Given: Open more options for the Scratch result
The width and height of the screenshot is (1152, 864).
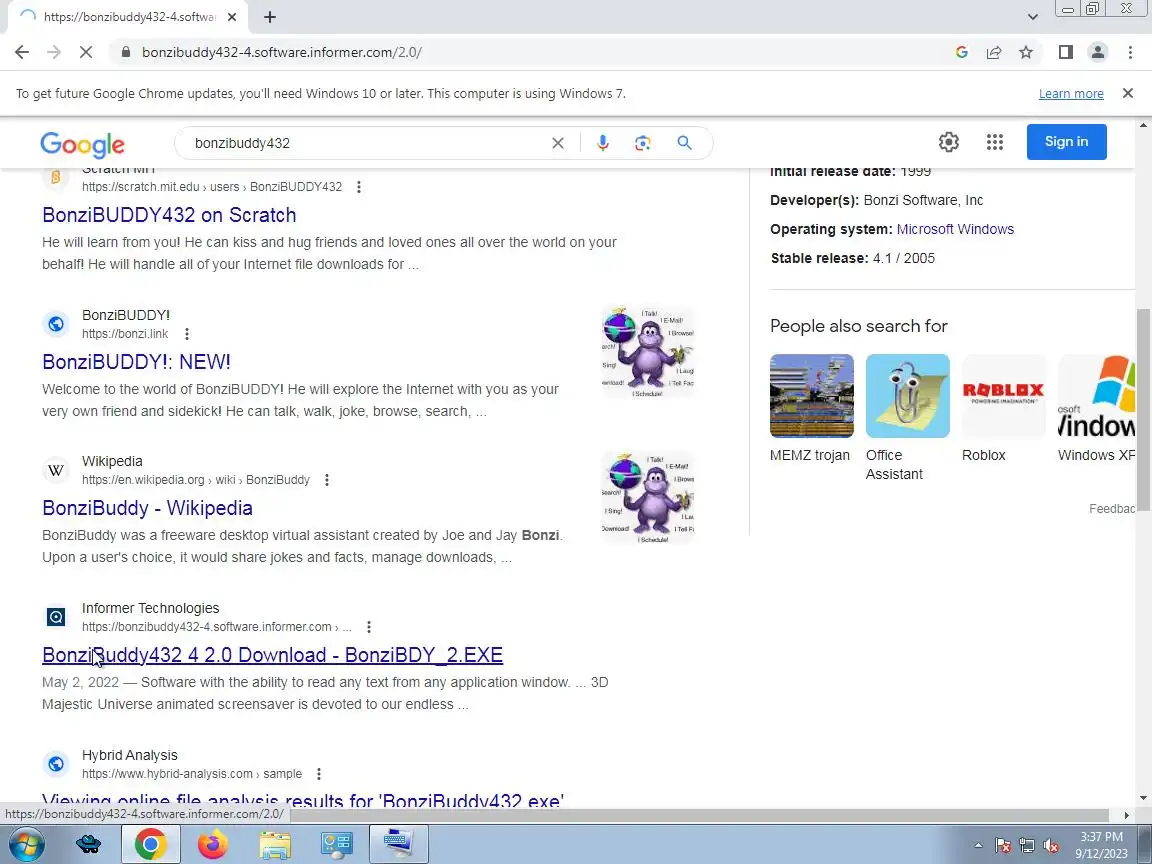Looking at the screenshot, I should [x=359, y=187].
